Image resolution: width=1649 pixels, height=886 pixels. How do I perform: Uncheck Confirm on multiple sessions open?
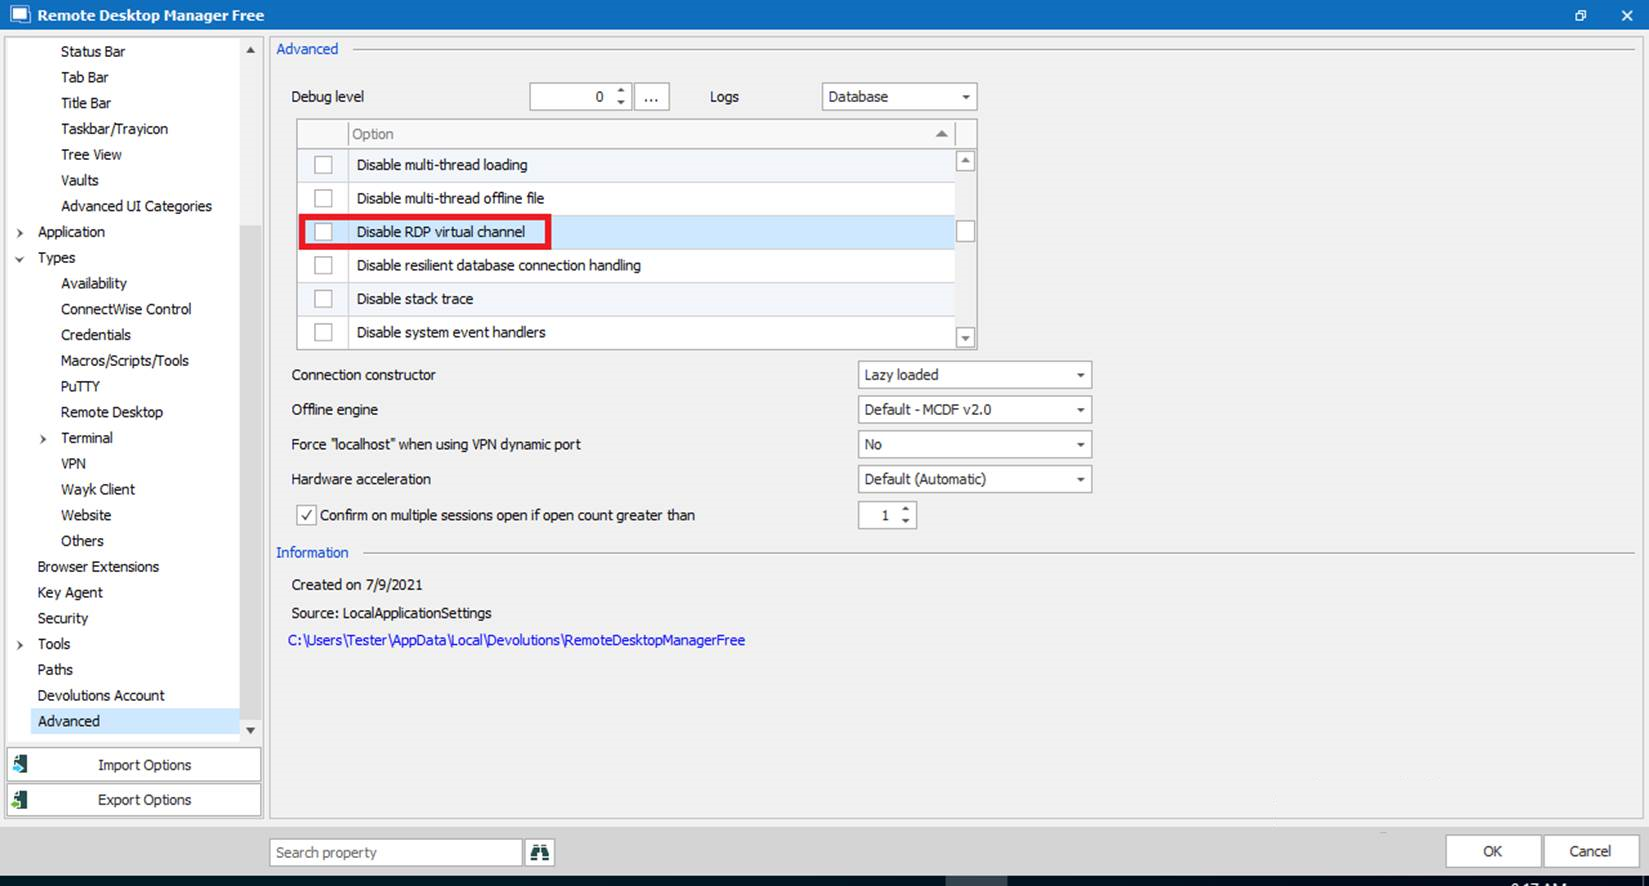(306, 515)
